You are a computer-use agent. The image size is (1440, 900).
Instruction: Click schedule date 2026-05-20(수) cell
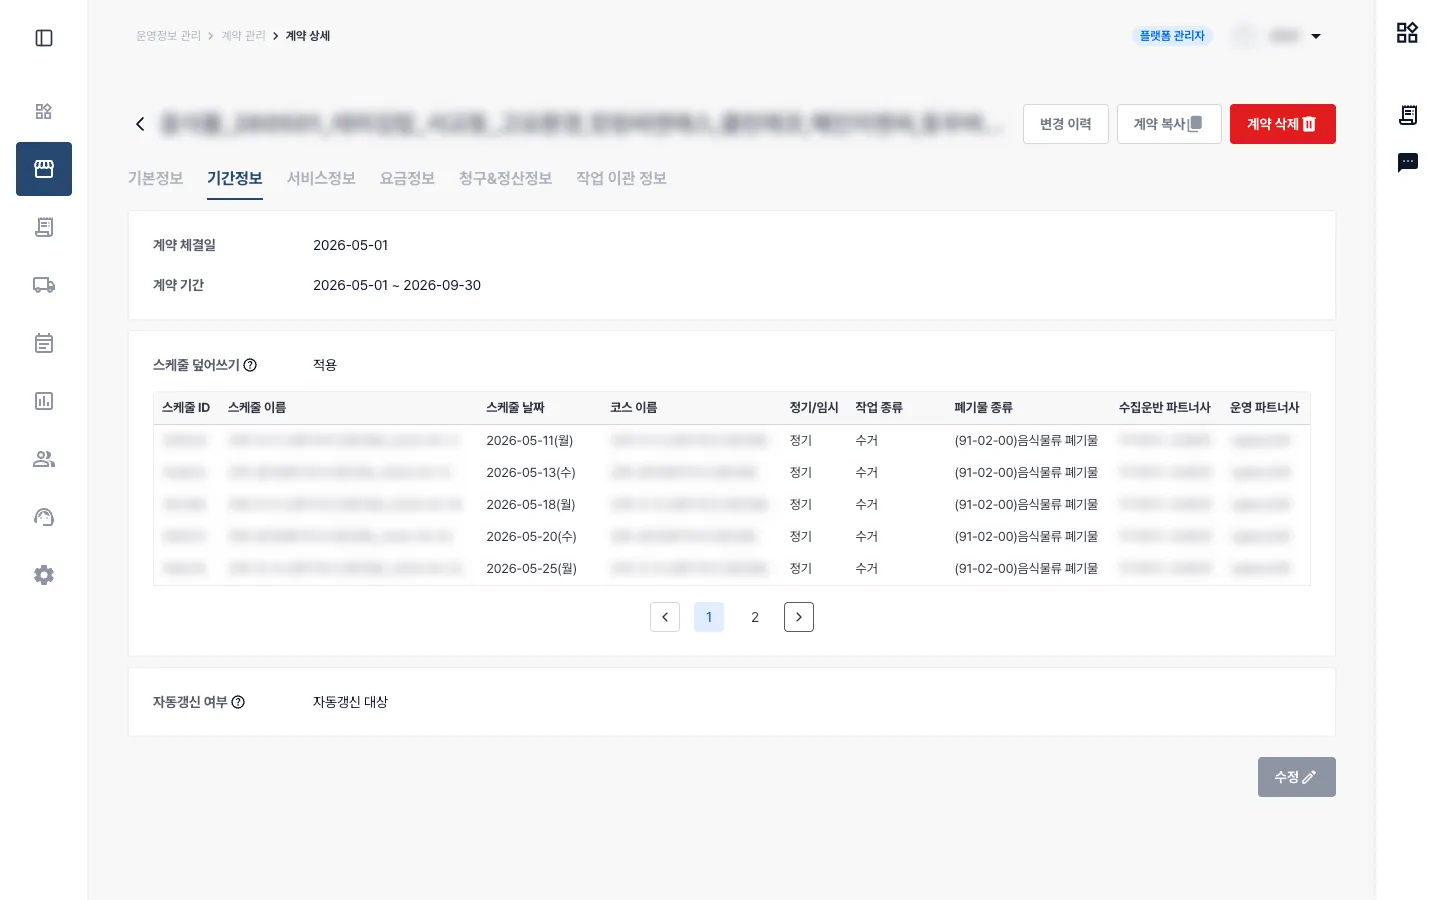click(x=531, y=537)
